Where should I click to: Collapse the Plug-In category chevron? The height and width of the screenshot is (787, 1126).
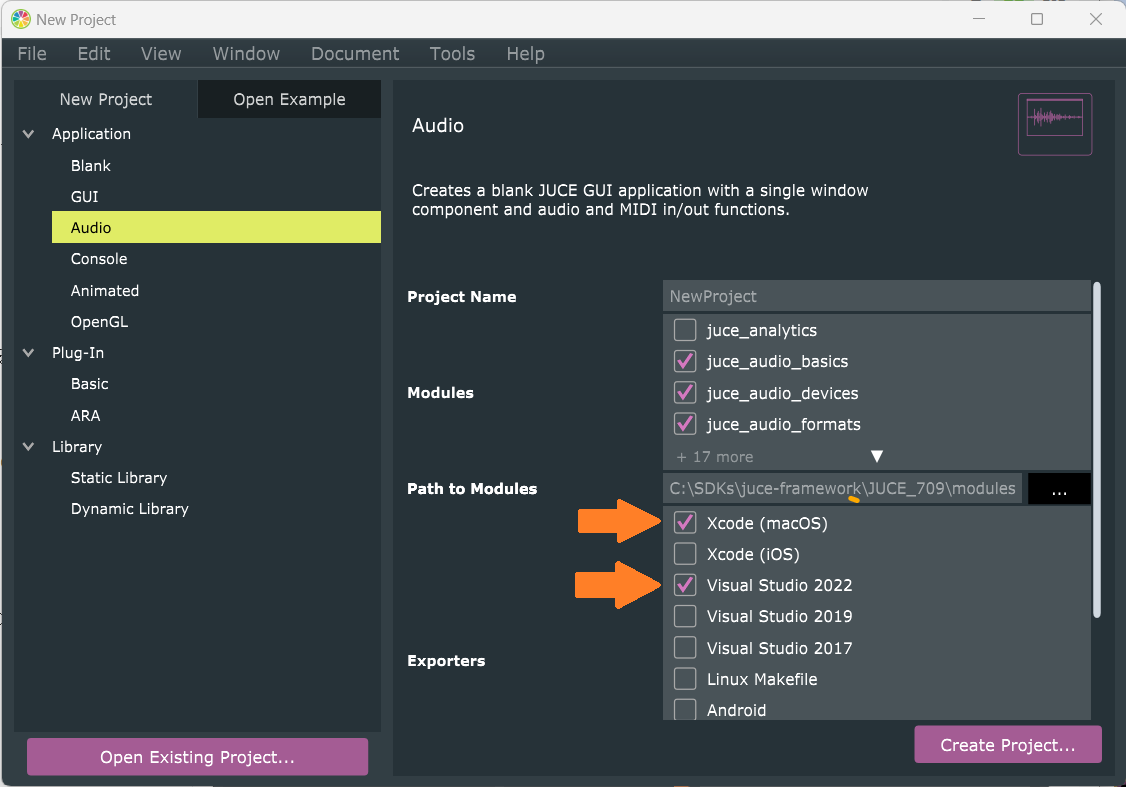[x=29, y=353]
